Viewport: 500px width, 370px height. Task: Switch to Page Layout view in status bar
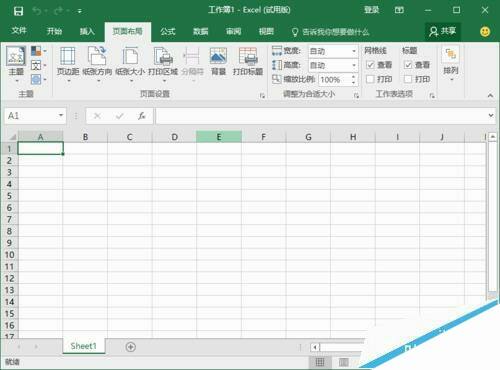click(x=344, y=362)
